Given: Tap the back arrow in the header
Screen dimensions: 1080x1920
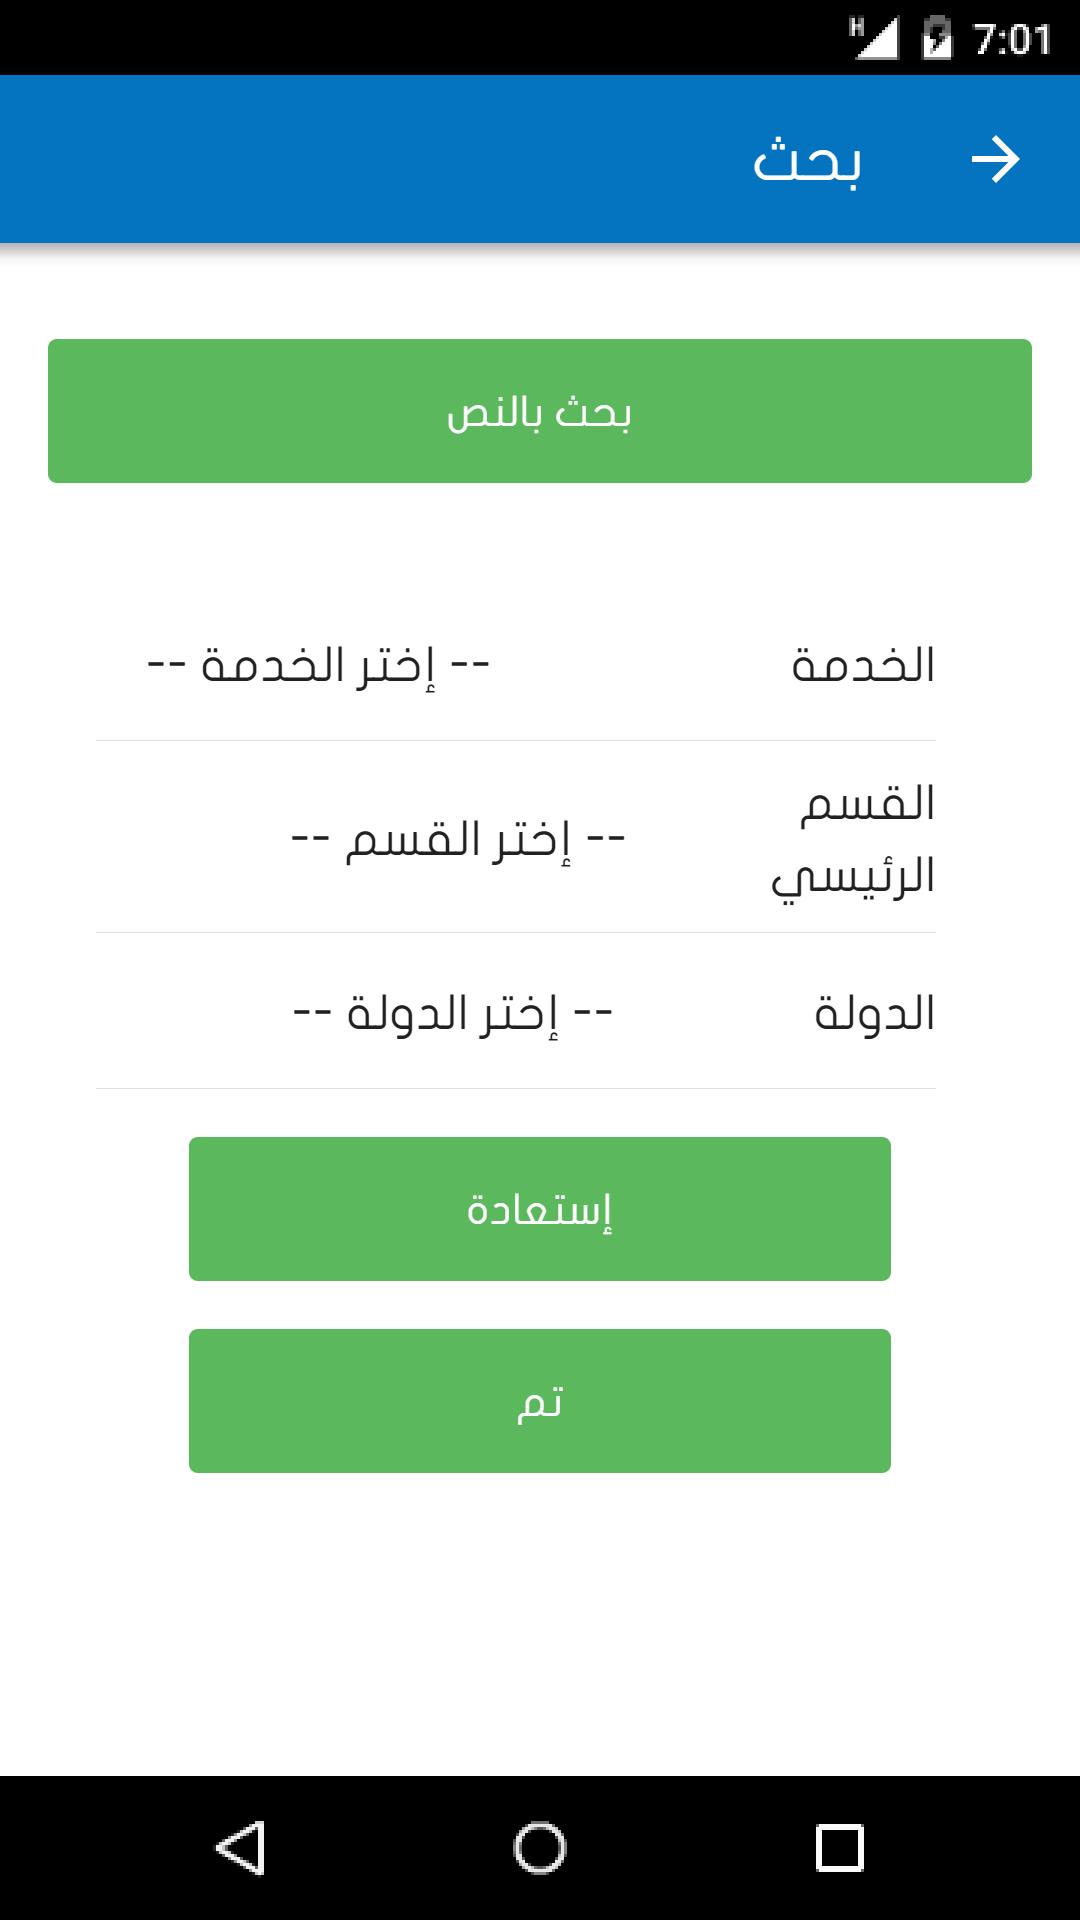Looking at the screenshot, I should click(995, 160).
